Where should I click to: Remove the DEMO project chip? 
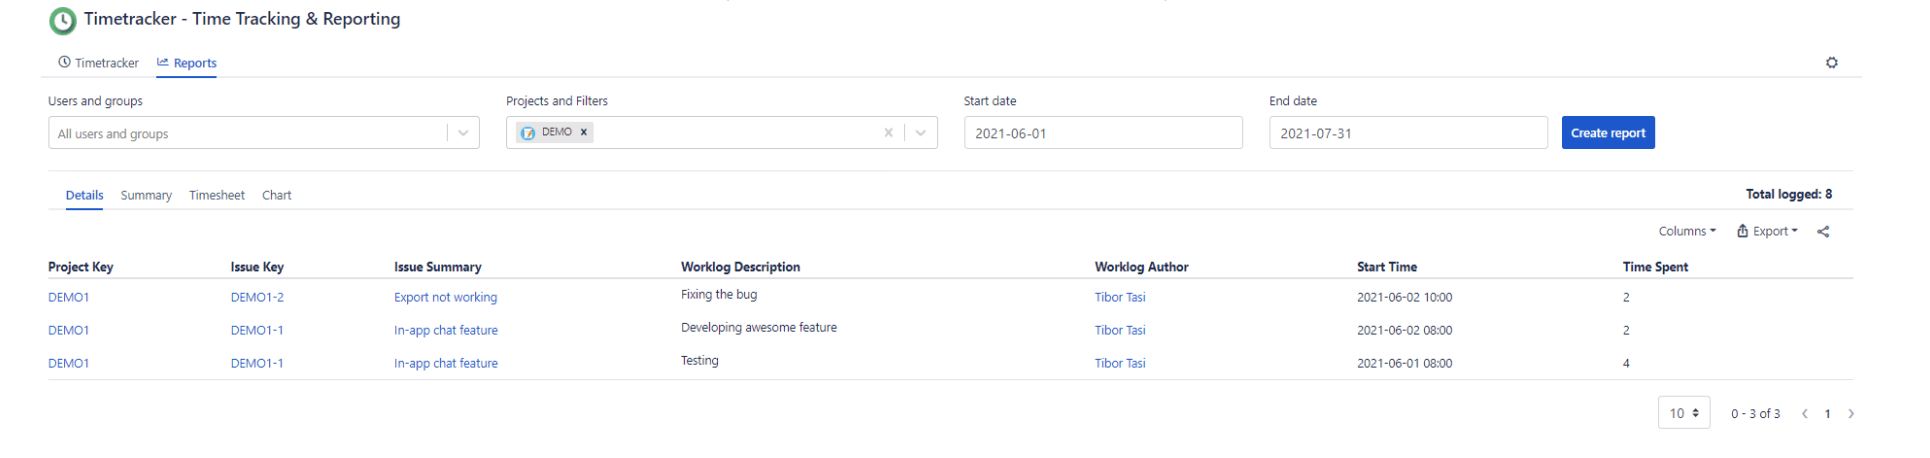pyautogui.click(x=584, y=132)
